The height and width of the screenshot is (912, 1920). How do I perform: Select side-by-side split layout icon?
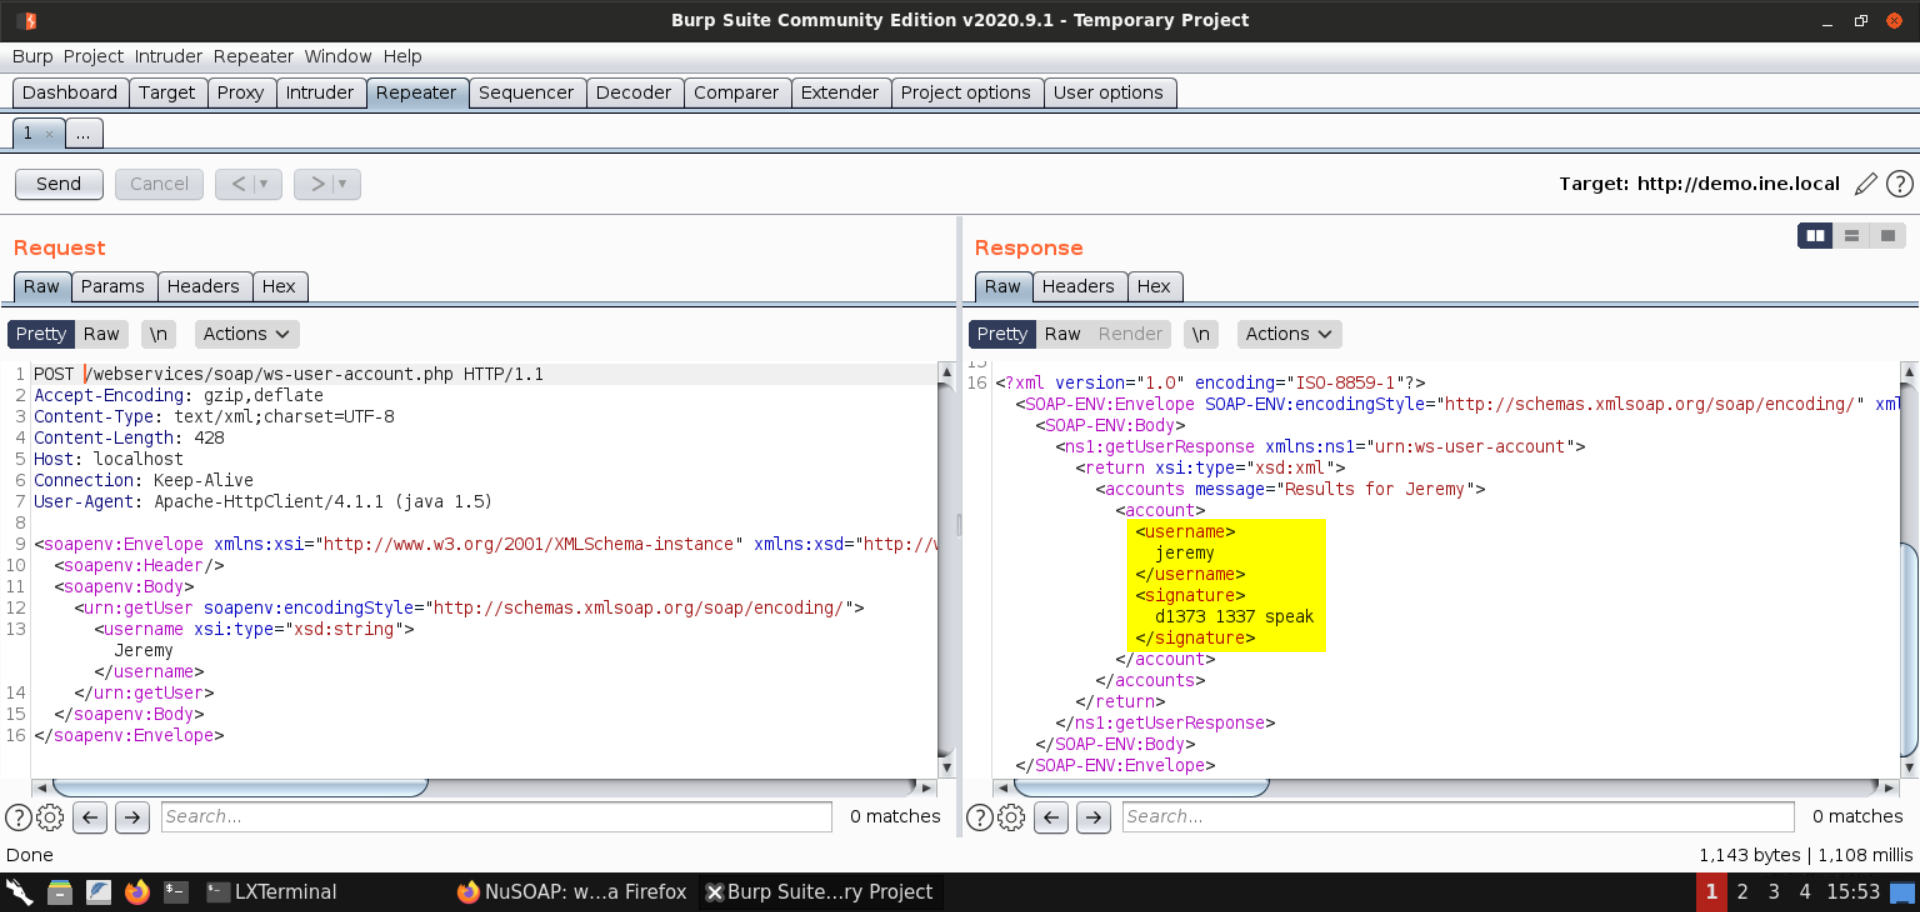point(1814,236)
